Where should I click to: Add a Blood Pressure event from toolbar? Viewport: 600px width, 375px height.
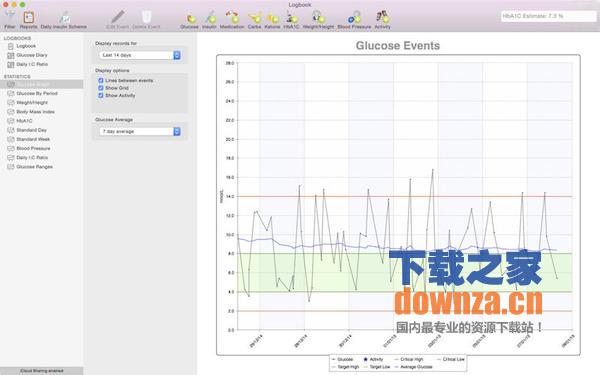click(354, 19)
